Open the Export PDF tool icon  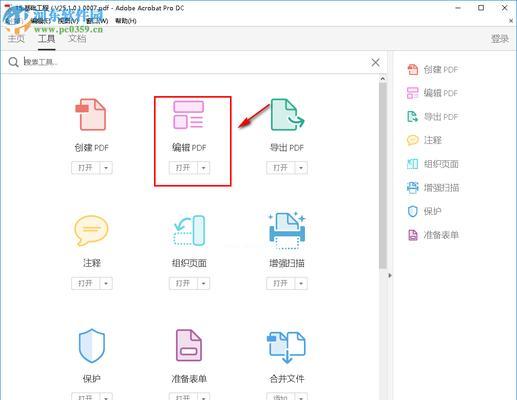pos(287,114)
